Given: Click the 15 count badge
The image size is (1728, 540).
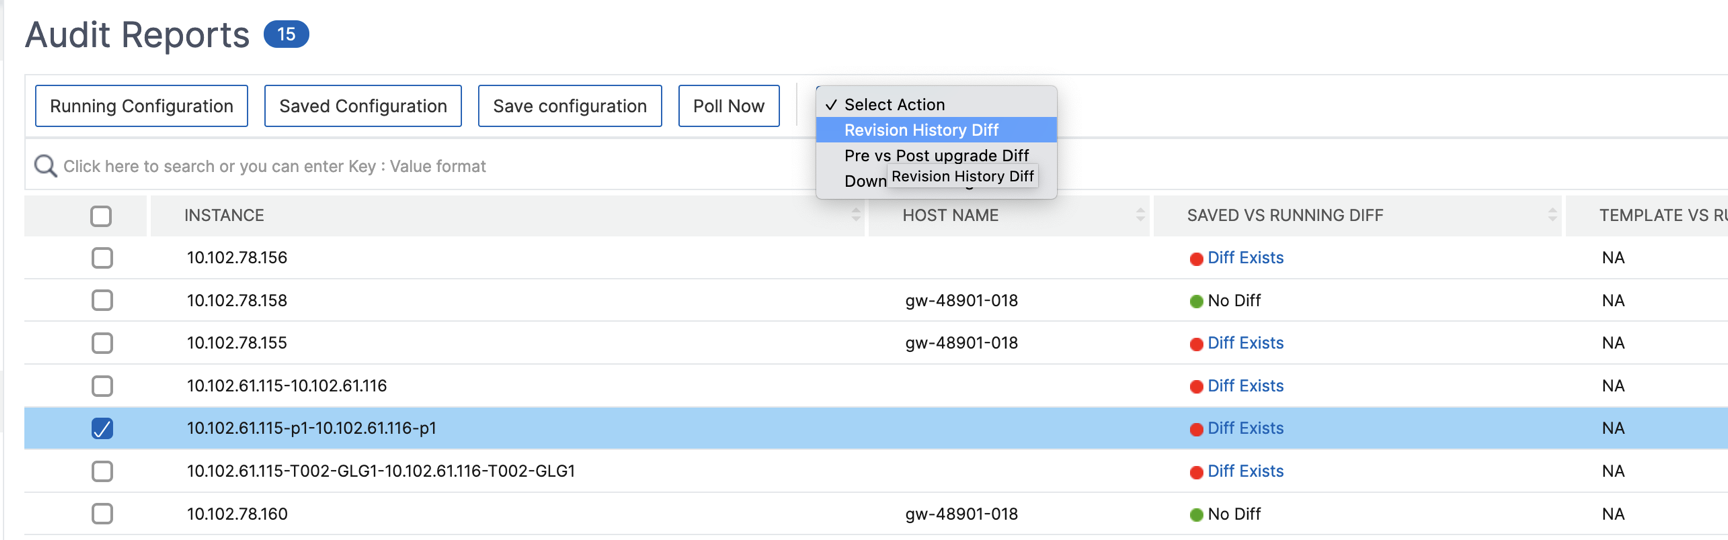Looking at the screenshot, I should [286, 34].
